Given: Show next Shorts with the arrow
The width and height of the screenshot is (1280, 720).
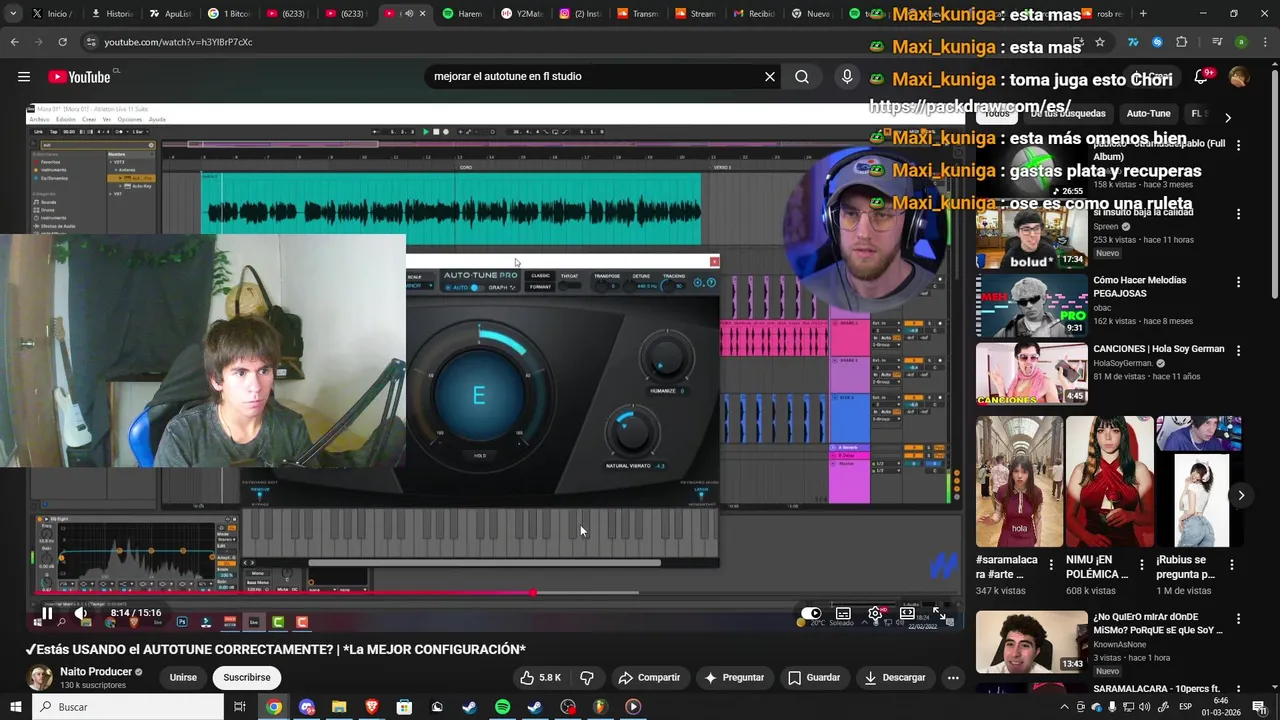Looking at the screenshot, I should (x=1241, y=495).
